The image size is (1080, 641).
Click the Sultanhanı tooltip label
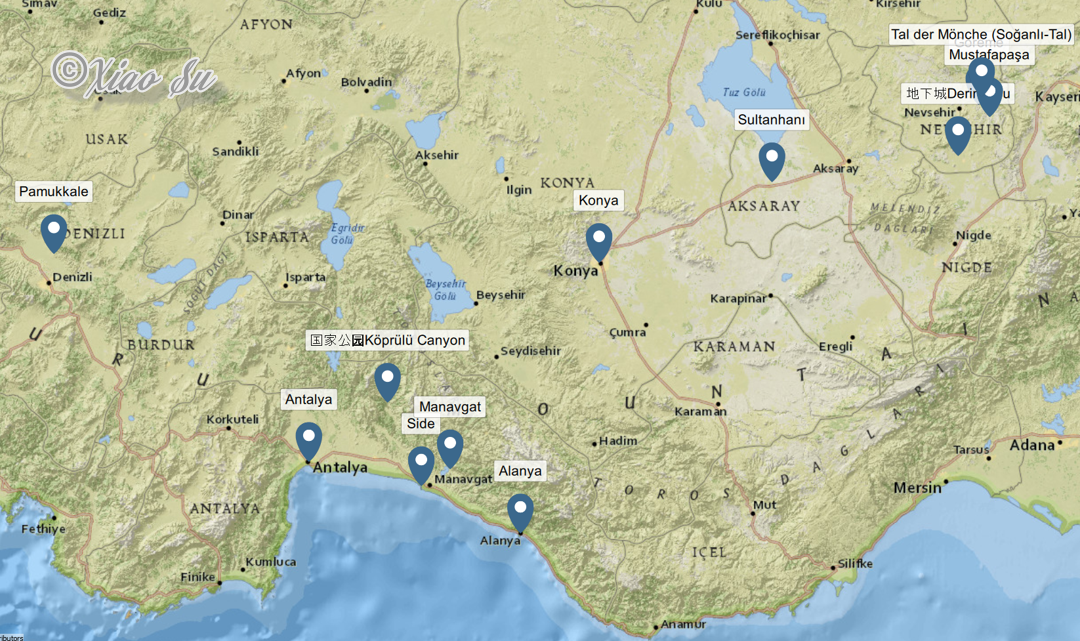[771, 119]
